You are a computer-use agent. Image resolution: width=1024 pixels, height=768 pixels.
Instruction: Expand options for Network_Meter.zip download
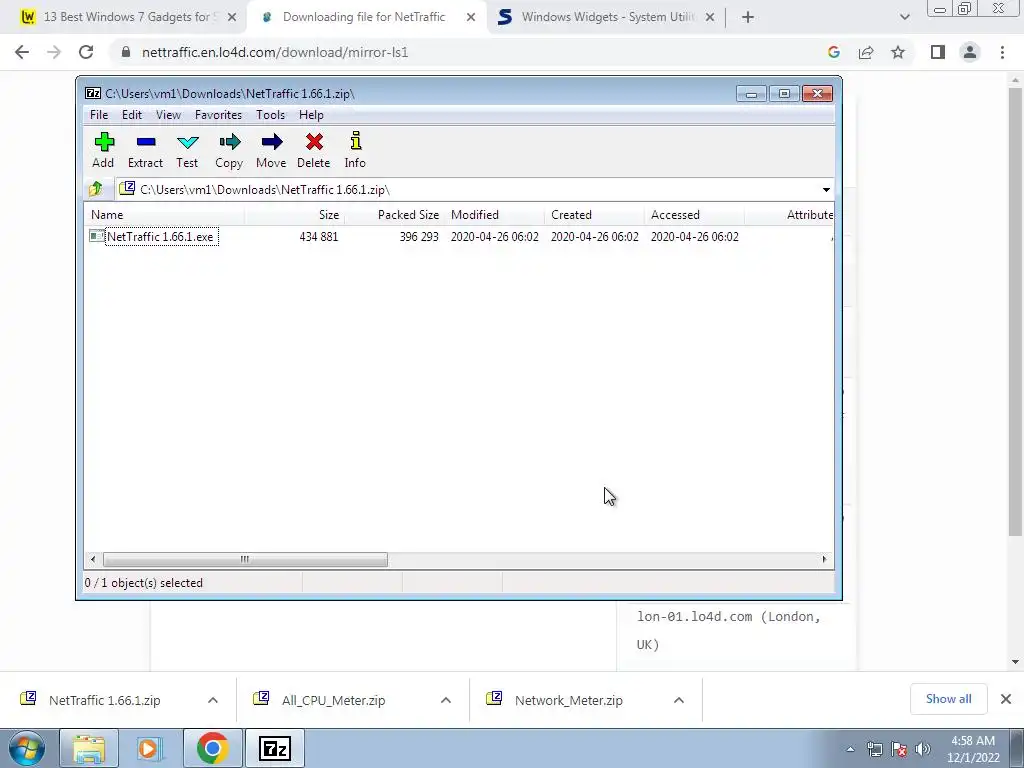(x=679, y=700)
